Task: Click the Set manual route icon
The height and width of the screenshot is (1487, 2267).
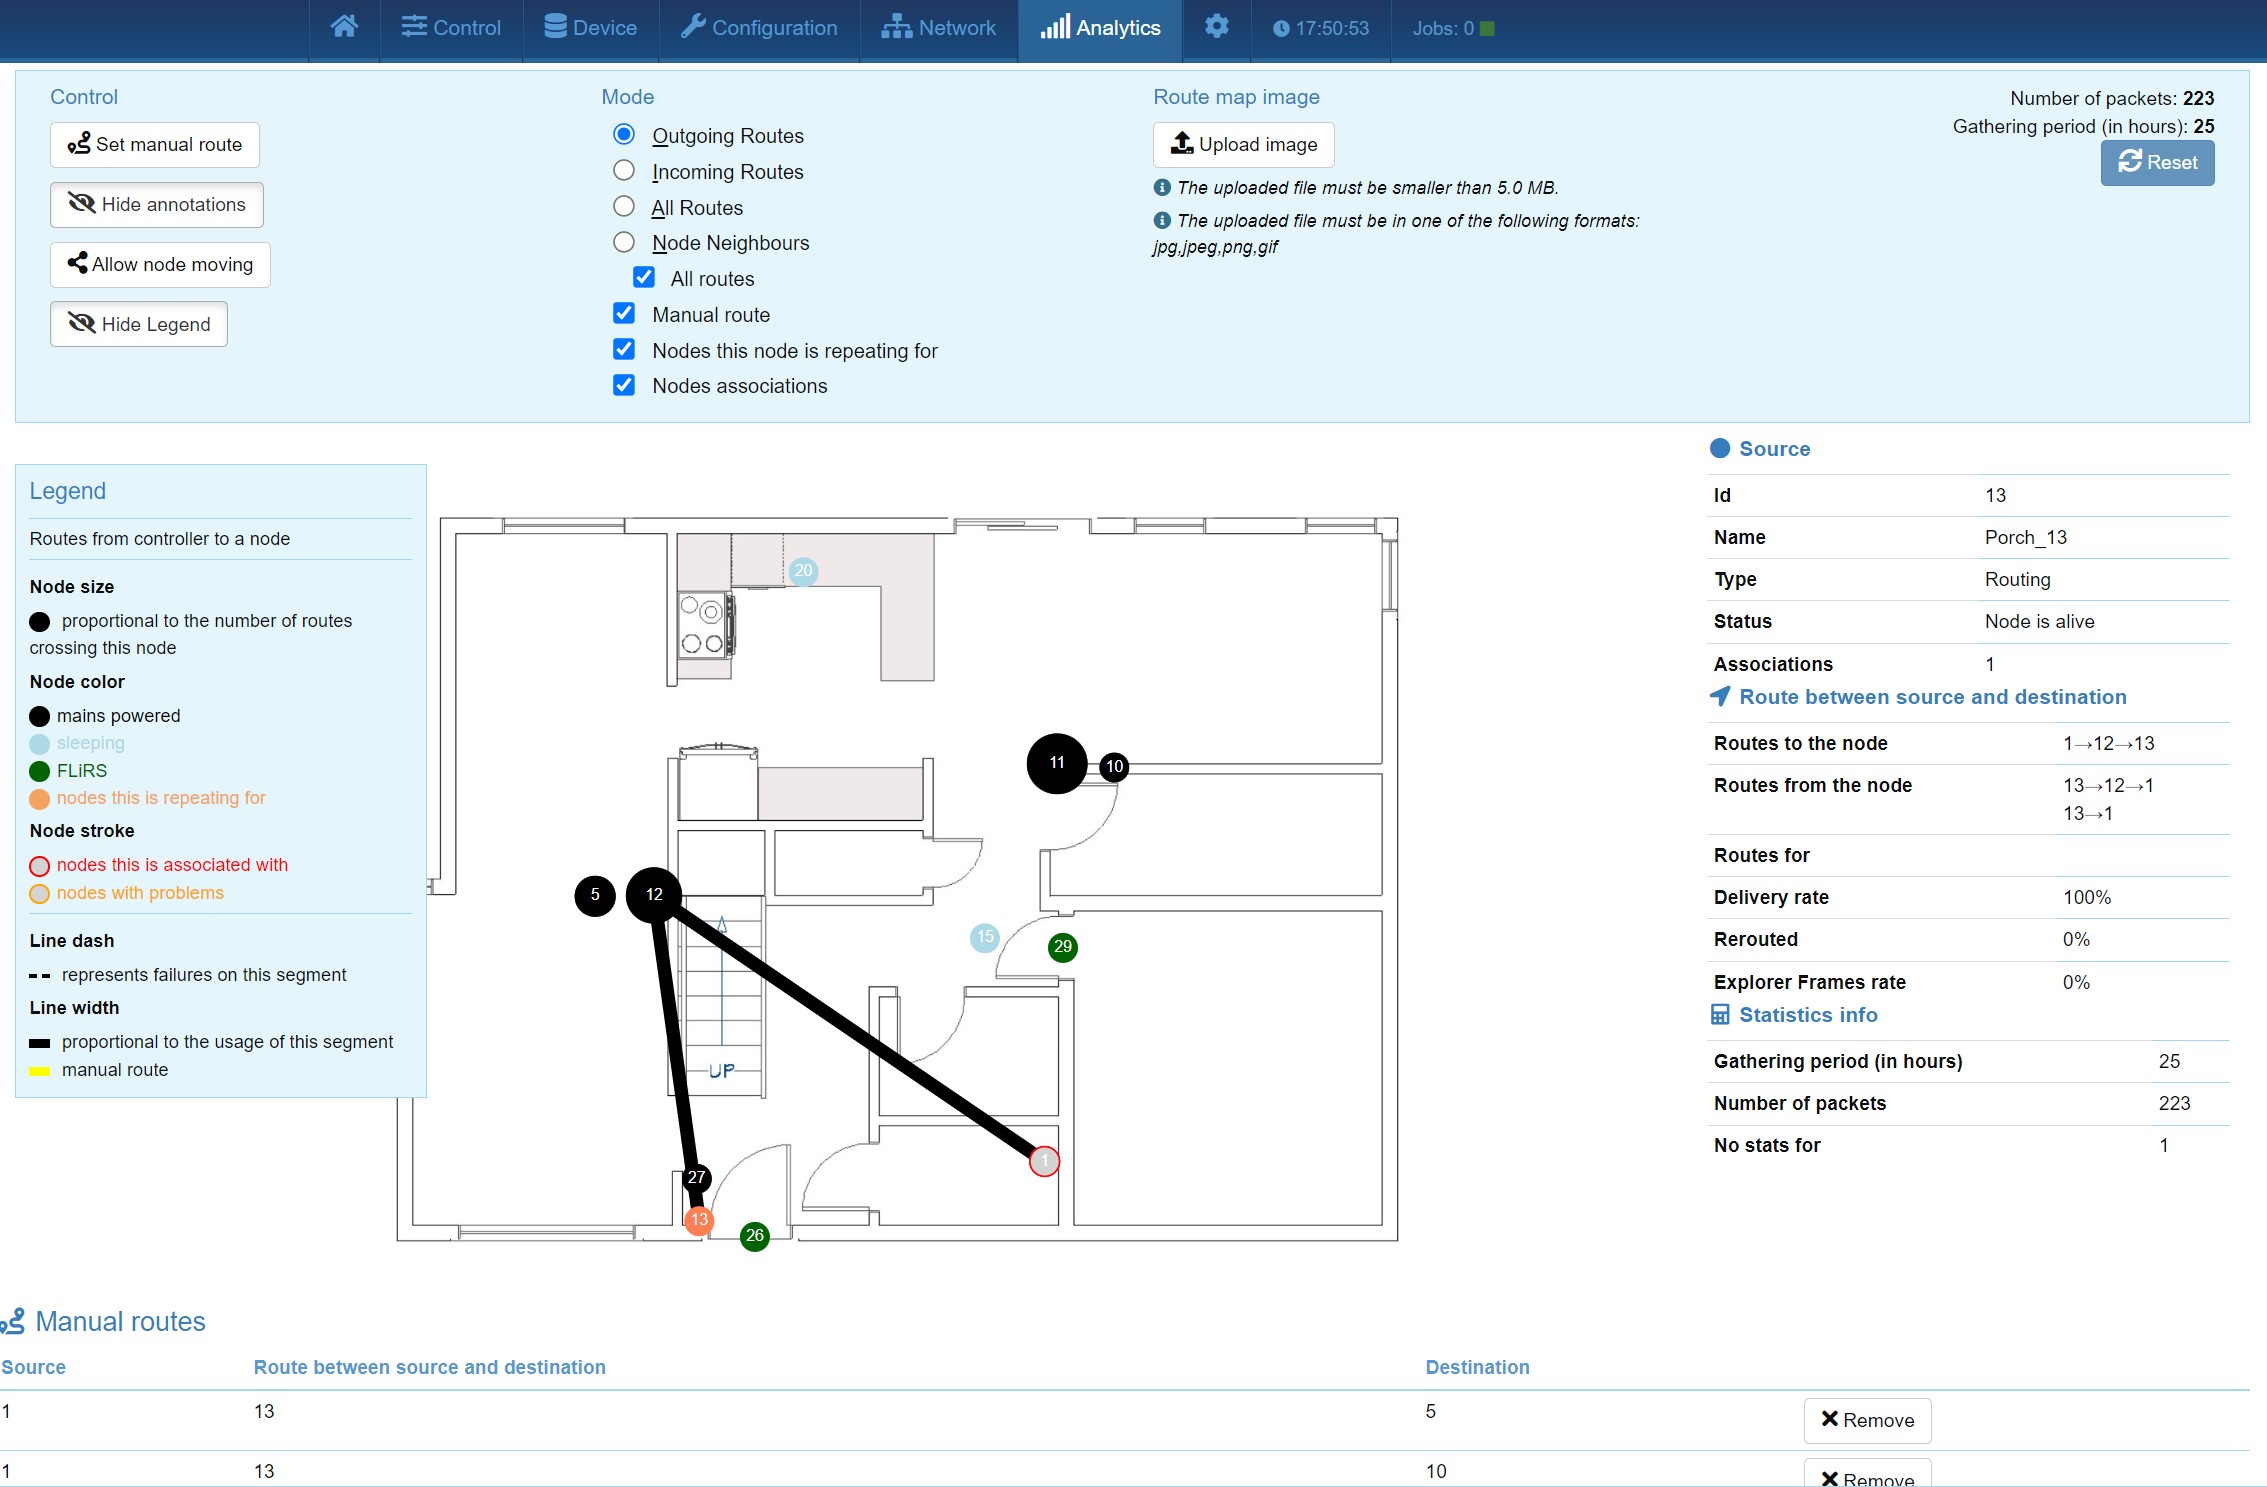Action: coord(79,144)
